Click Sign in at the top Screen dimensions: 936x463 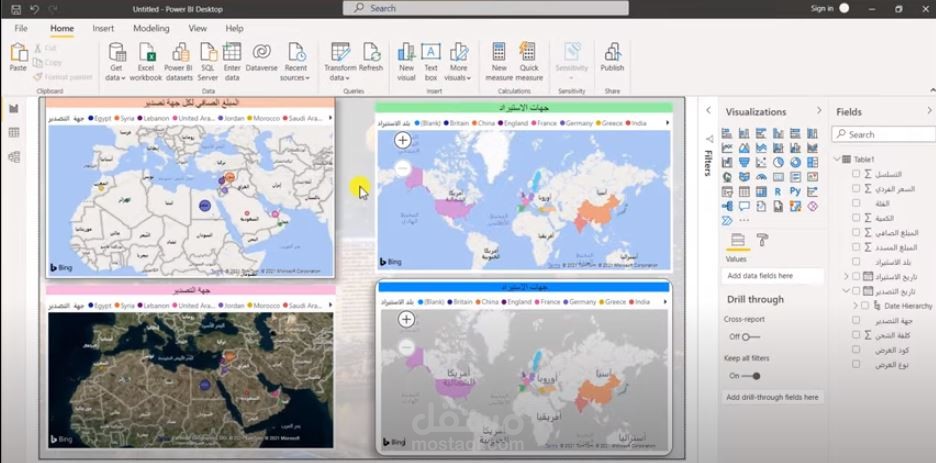[822, 8]
